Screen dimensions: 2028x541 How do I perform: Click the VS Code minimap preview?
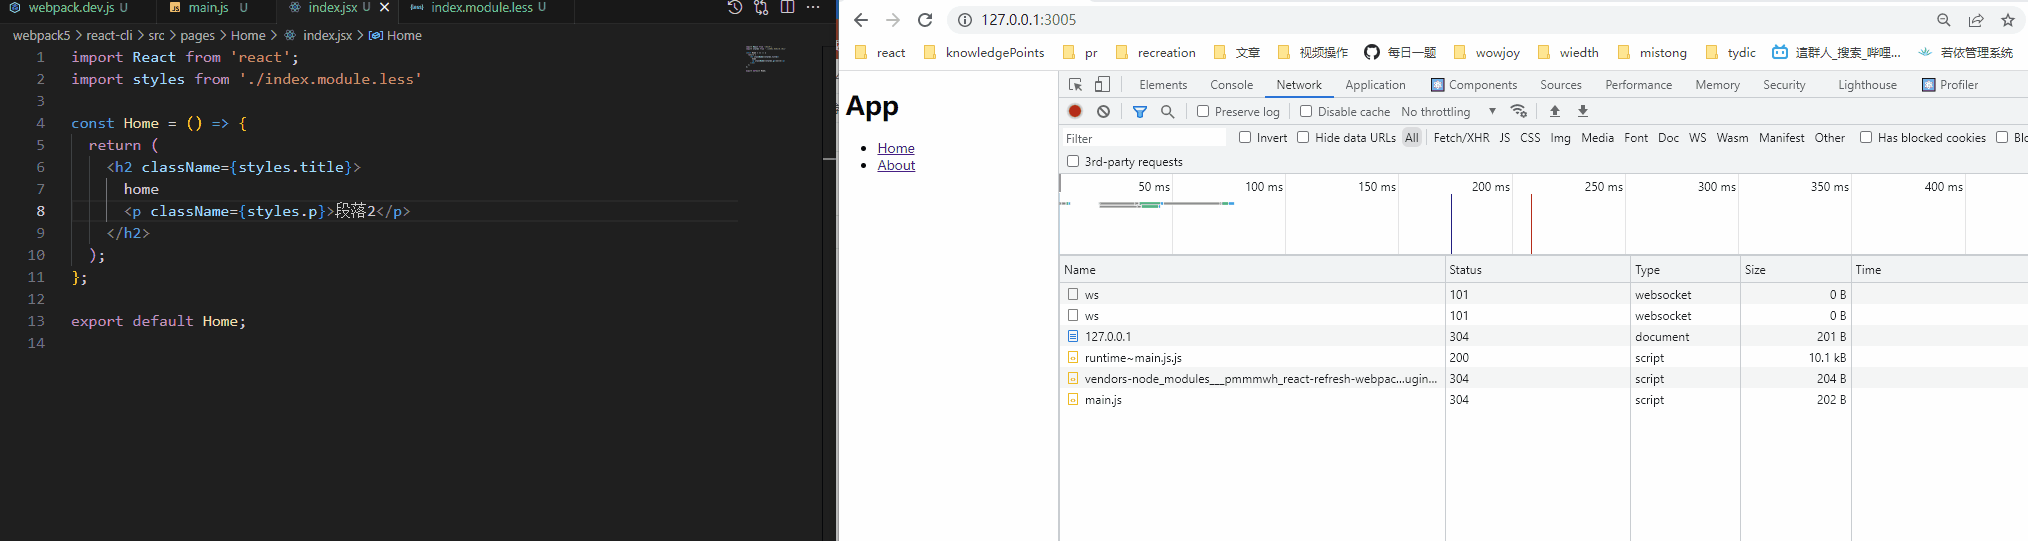coord(765,58)
